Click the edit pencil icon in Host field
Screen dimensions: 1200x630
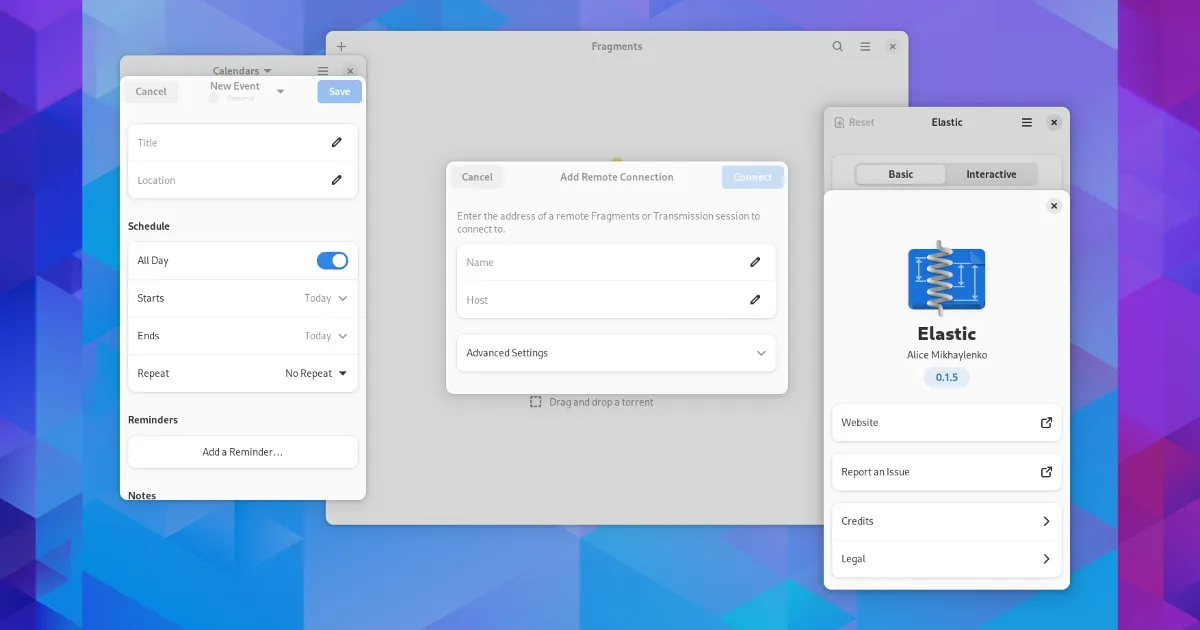pyautogui.click(x=755, y=300)
